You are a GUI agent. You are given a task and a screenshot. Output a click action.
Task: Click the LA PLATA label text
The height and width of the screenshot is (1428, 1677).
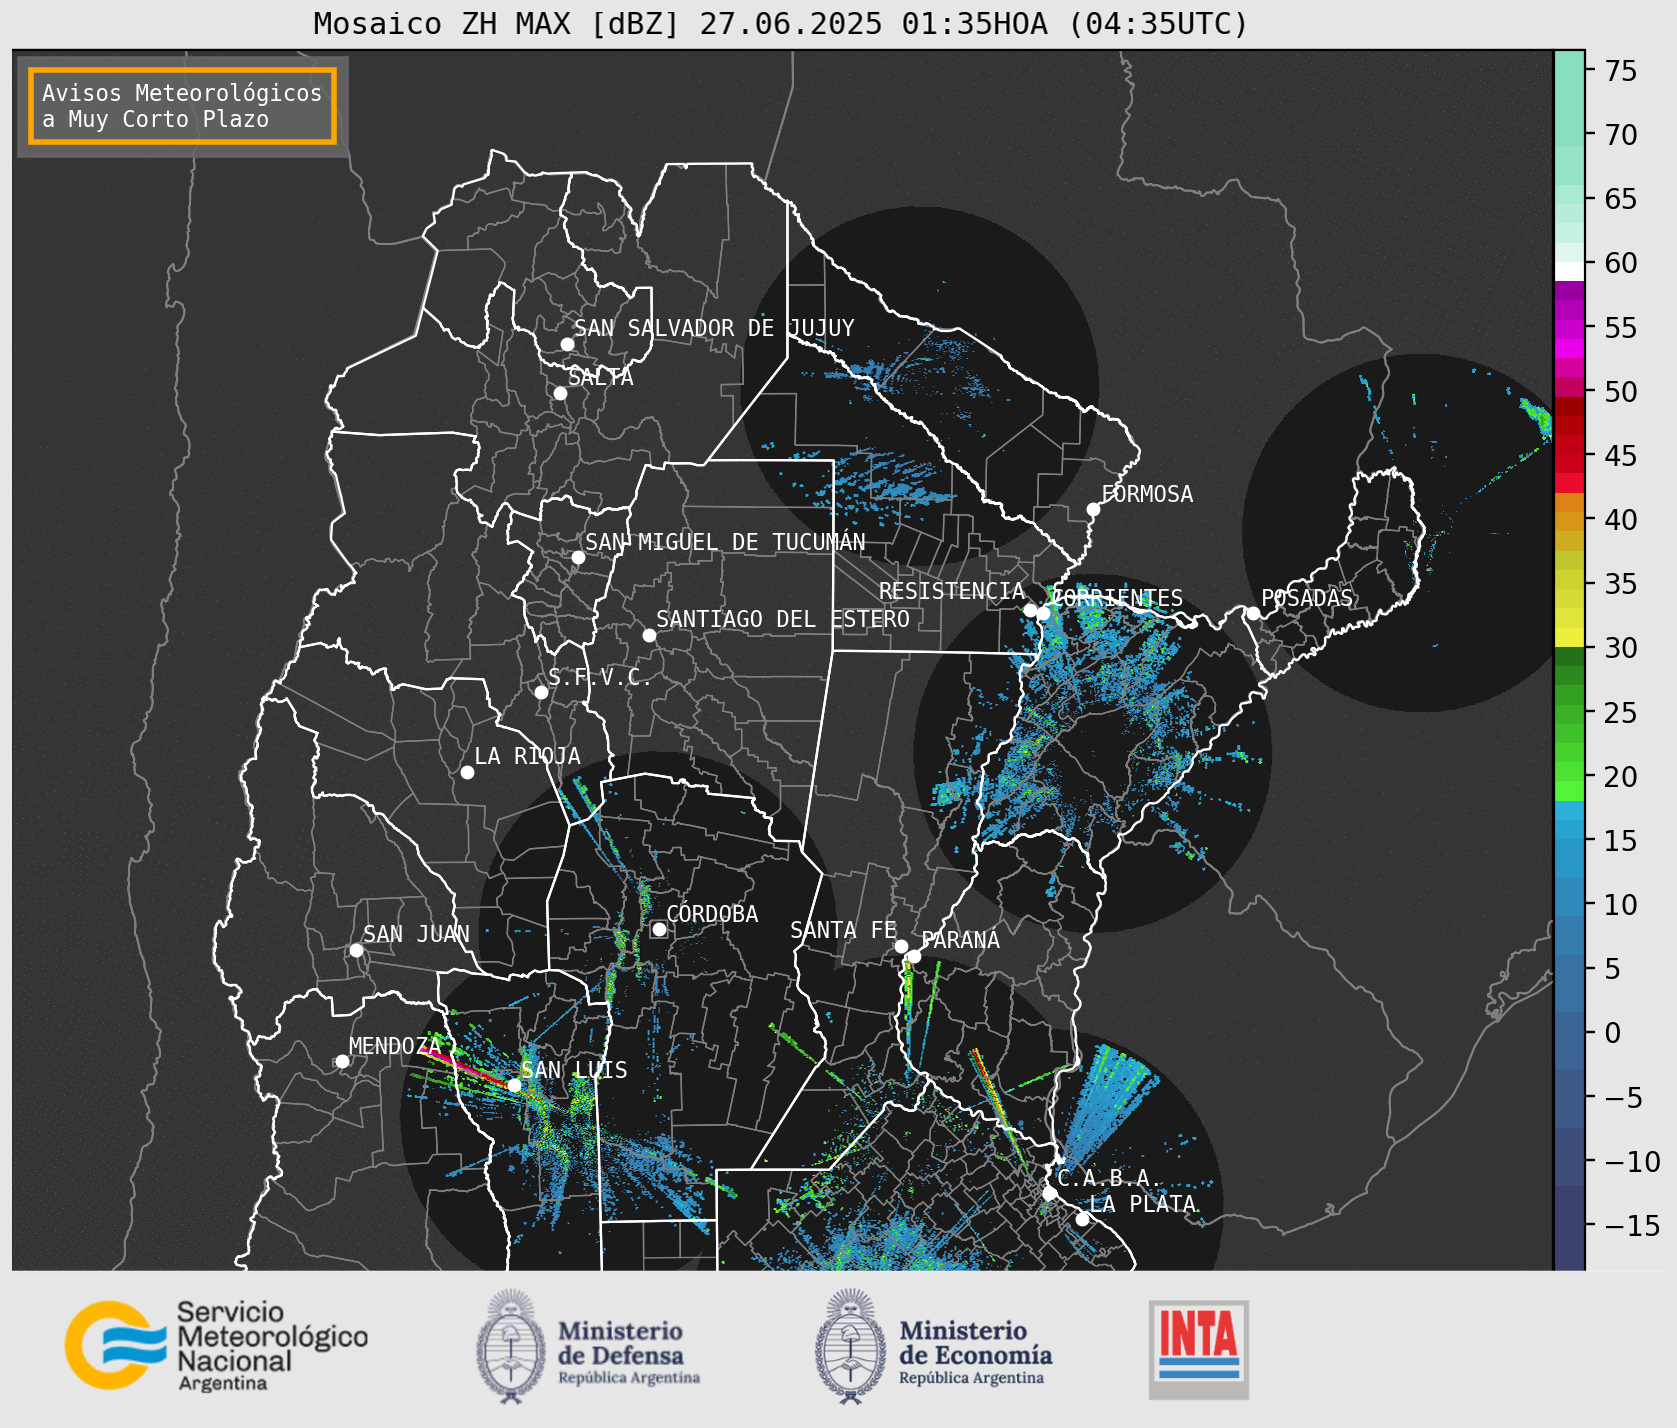click(1142, 1204)
